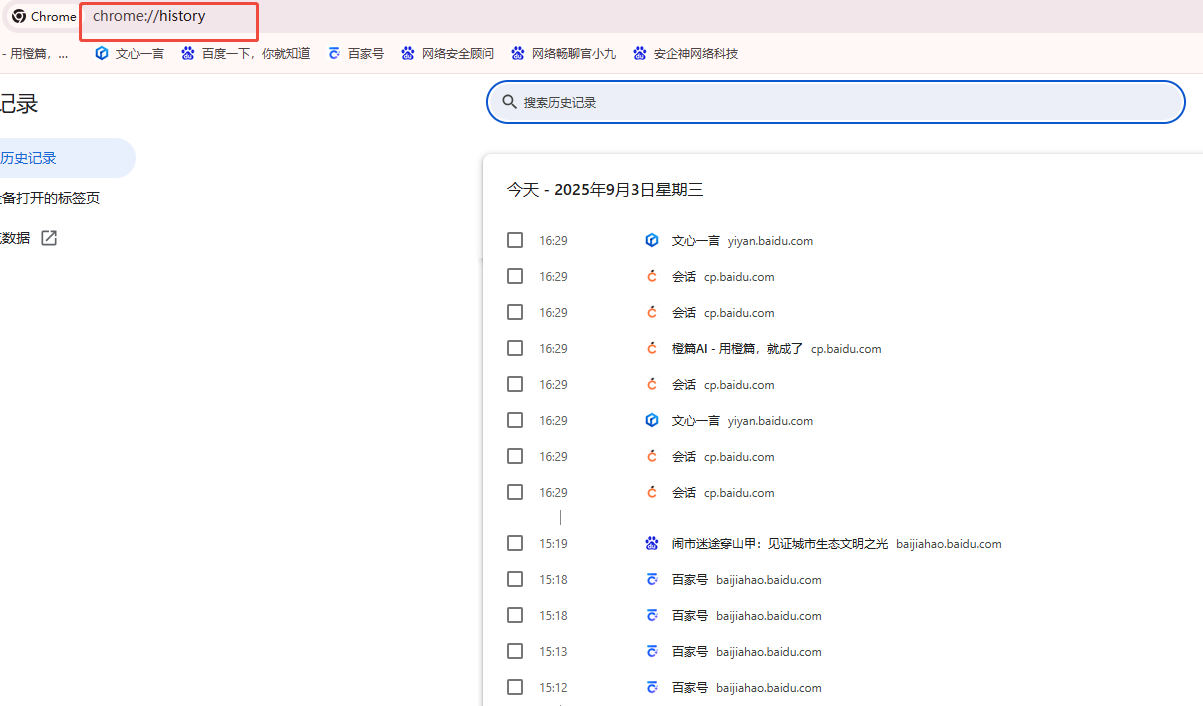The height and width of the screenshot is (706, 1203).
Task: Click the 百度一下 paw bookmark icon
Action: 188,54
